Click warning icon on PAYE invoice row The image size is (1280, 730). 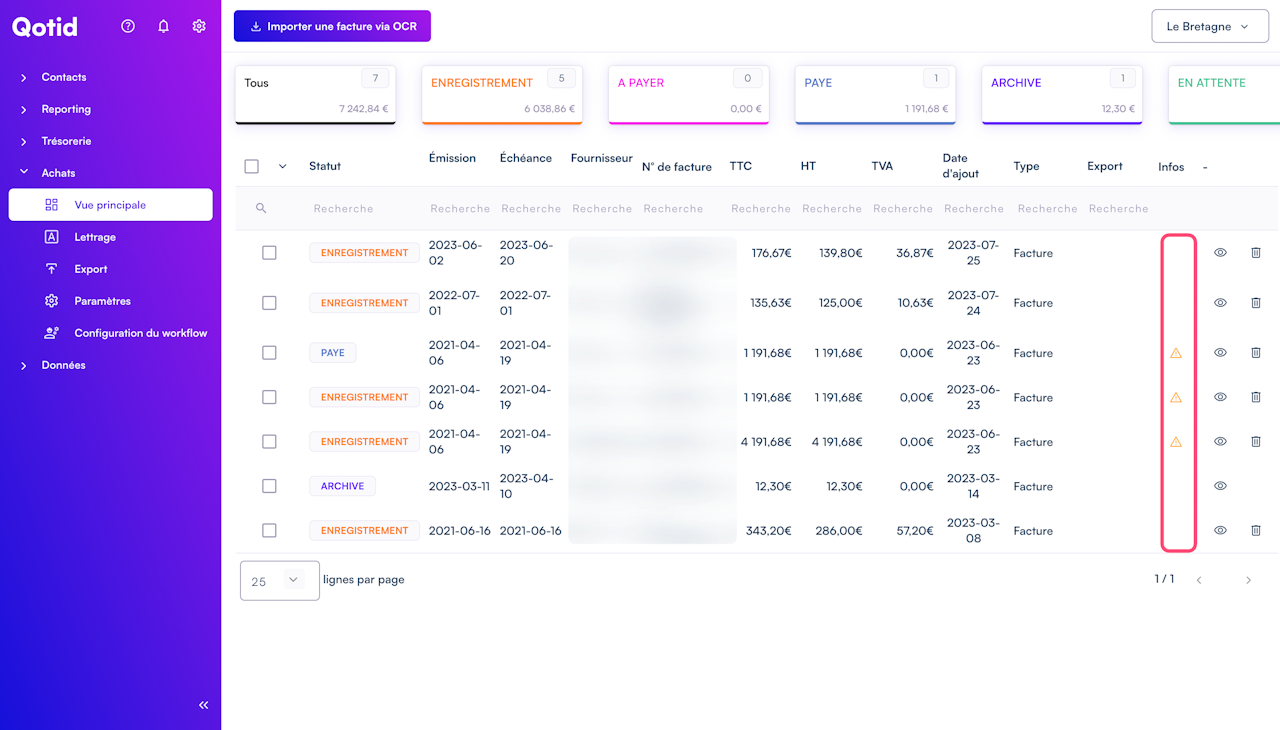pos(1176,353)
